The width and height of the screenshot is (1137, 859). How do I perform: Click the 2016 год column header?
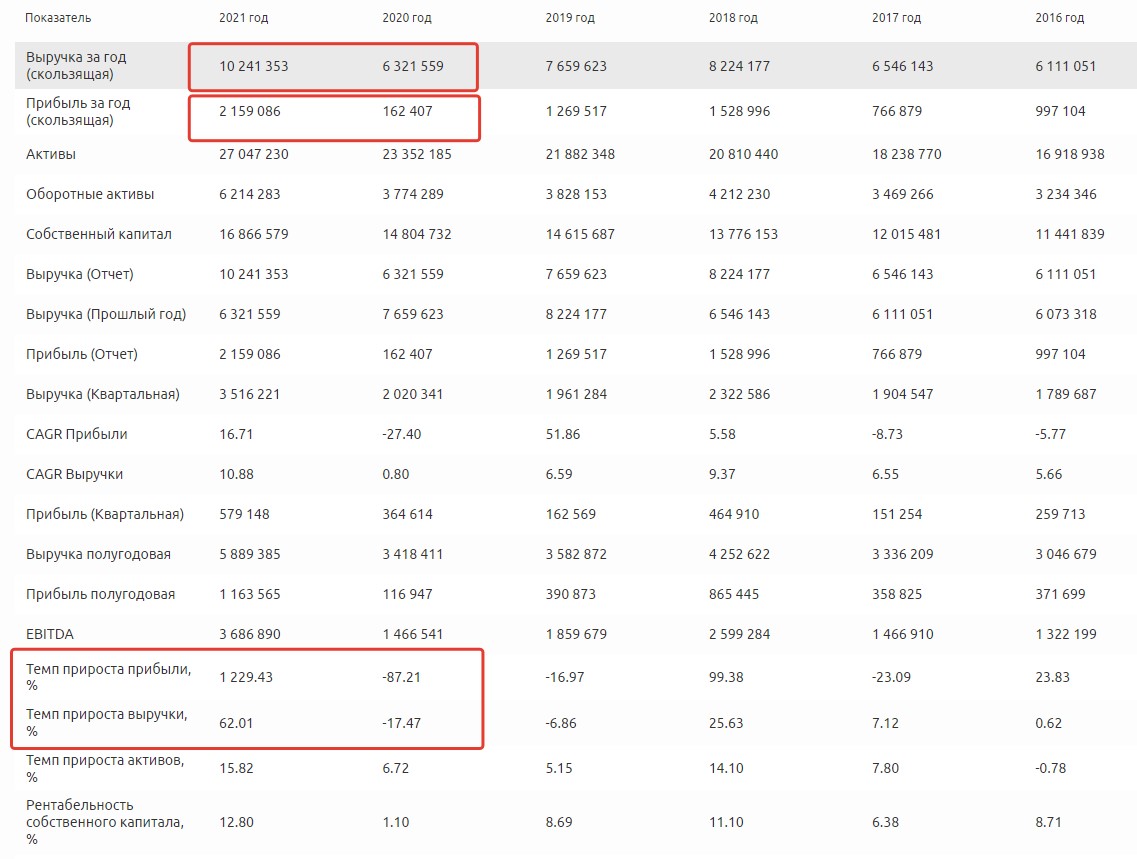pyautogui.click(x=1059, y=18)
